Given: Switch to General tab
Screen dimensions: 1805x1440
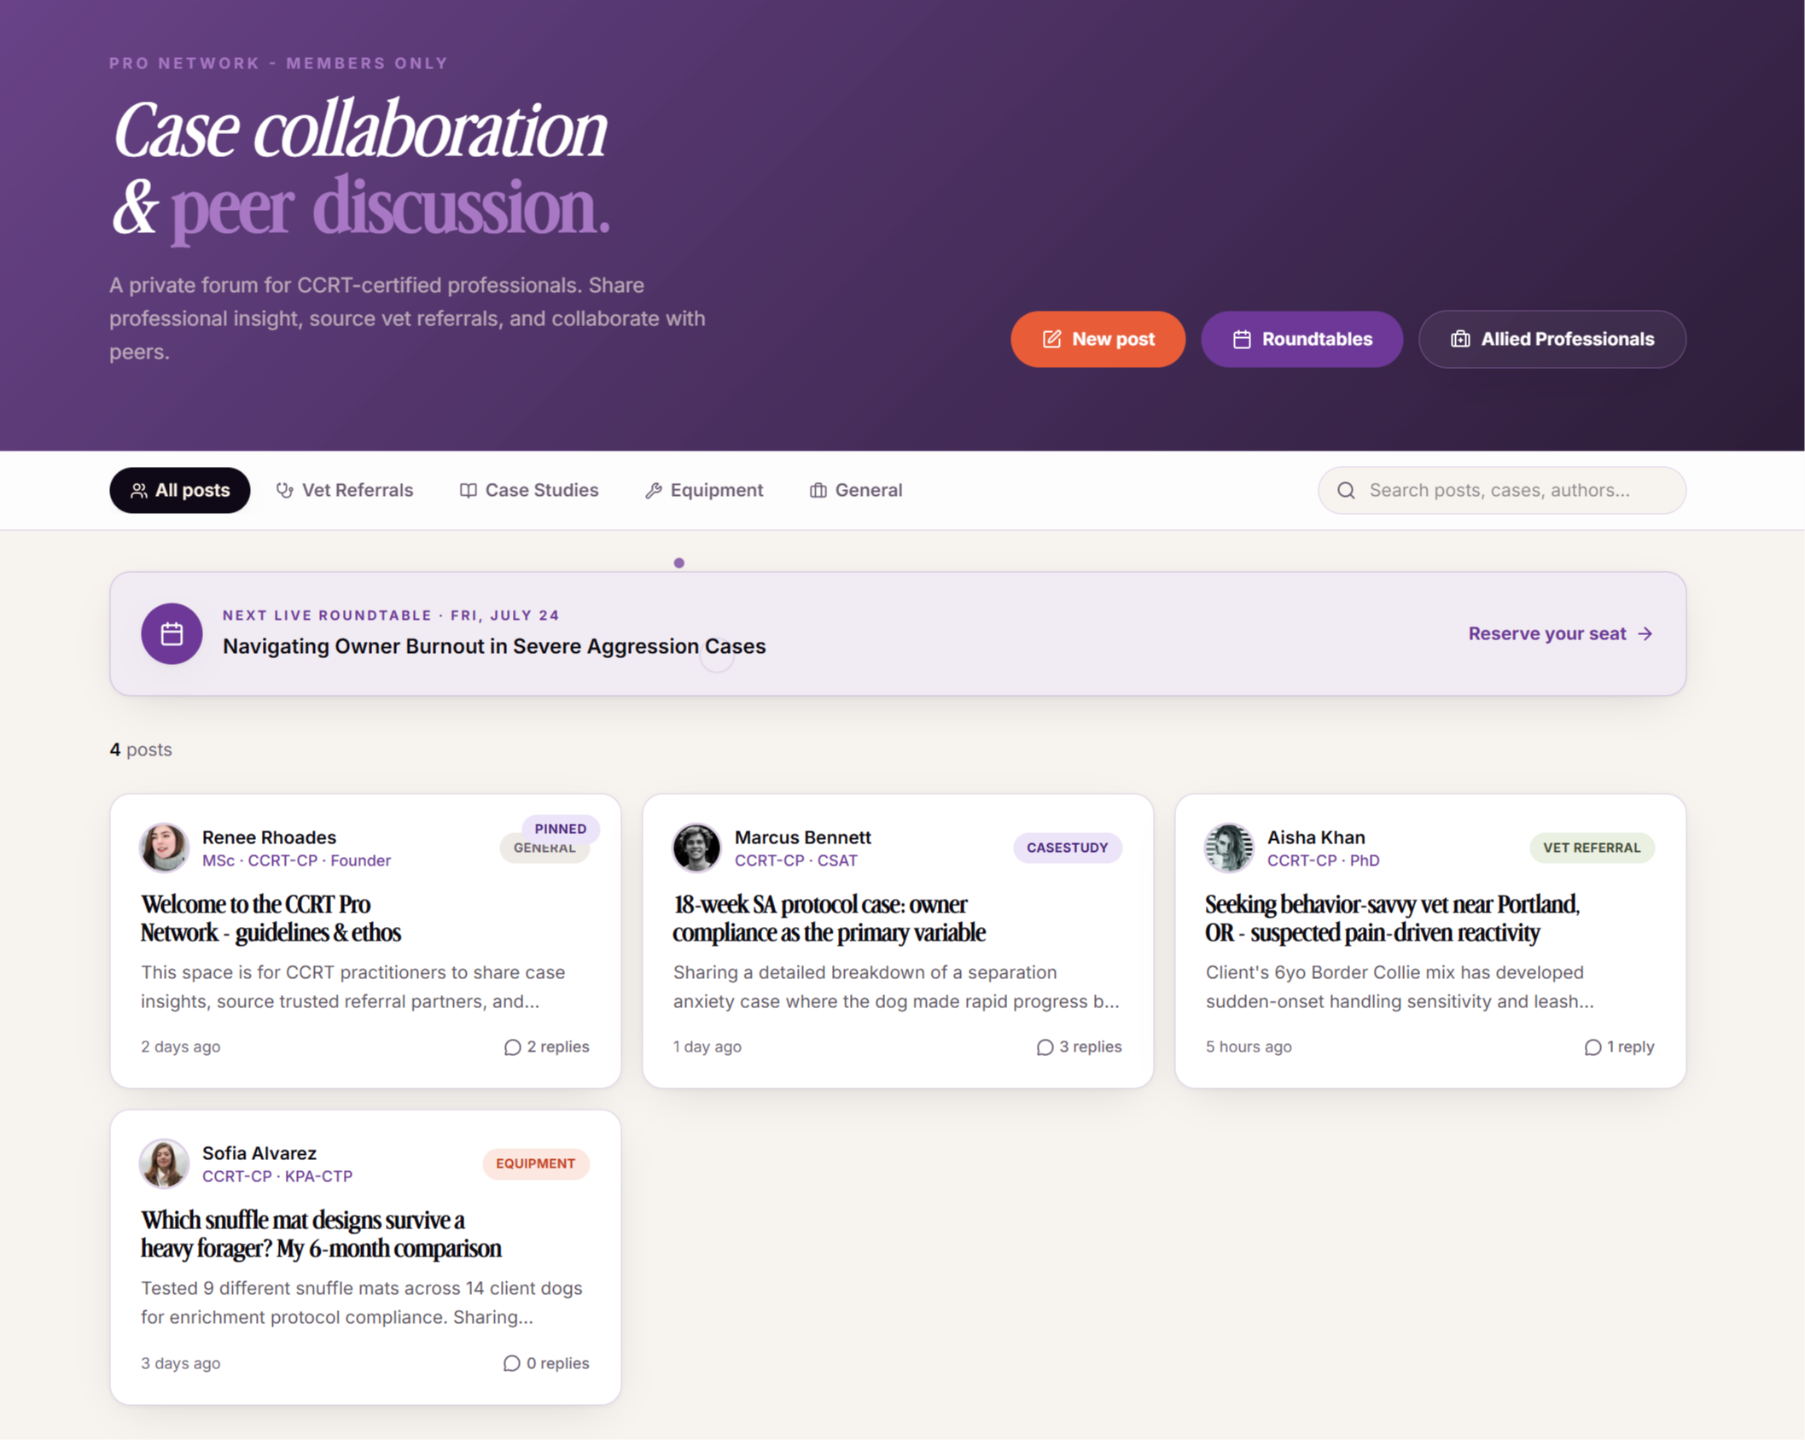Looking at the screenshot, I should coord(856,490).
